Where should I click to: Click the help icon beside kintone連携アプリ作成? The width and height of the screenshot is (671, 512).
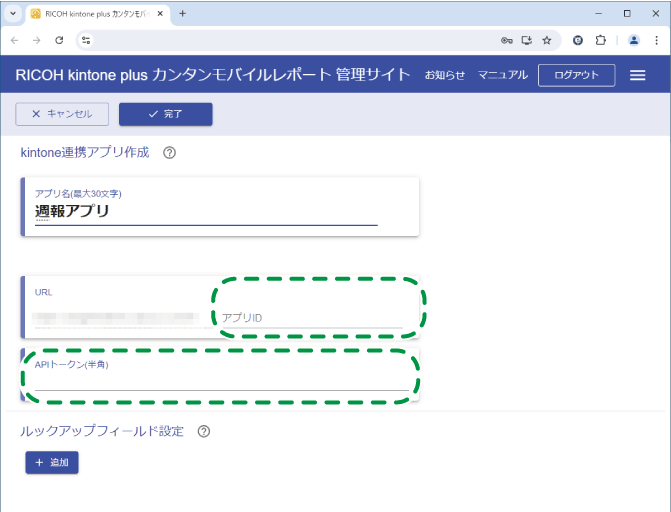point(169,153)
